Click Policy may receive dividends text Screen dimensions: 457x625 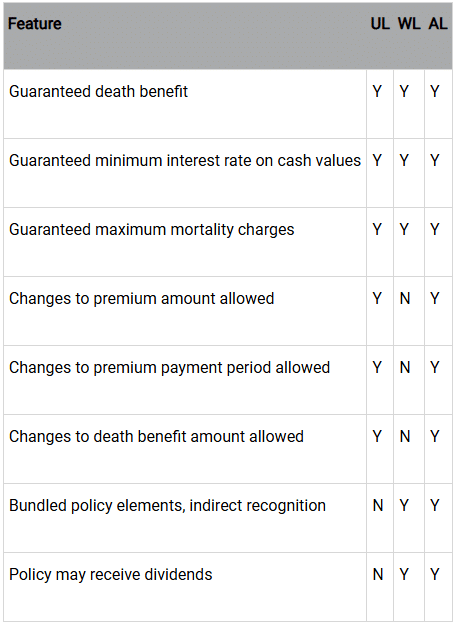(x=110, y=574)
